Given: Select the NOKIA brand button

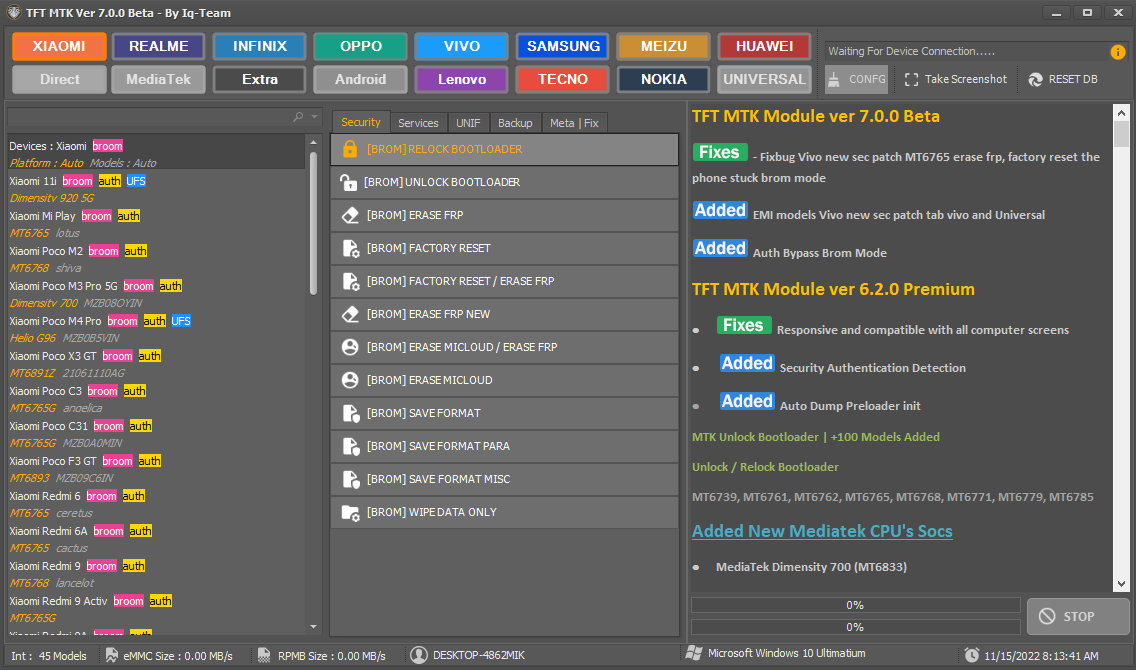Looking at the screenshot, I should click(x=664, y=79).
